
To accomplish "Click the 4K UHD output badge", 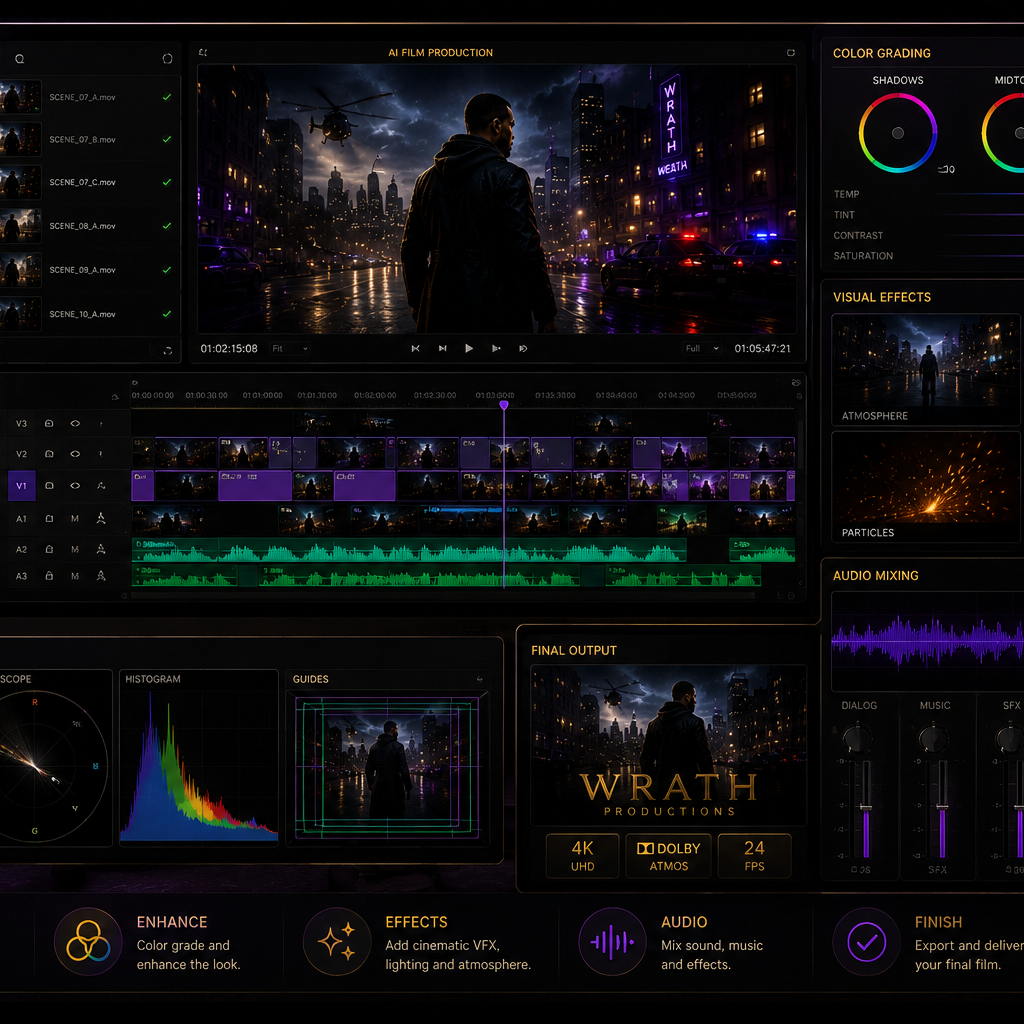I will pyautogui.click(x=583, y=856).
